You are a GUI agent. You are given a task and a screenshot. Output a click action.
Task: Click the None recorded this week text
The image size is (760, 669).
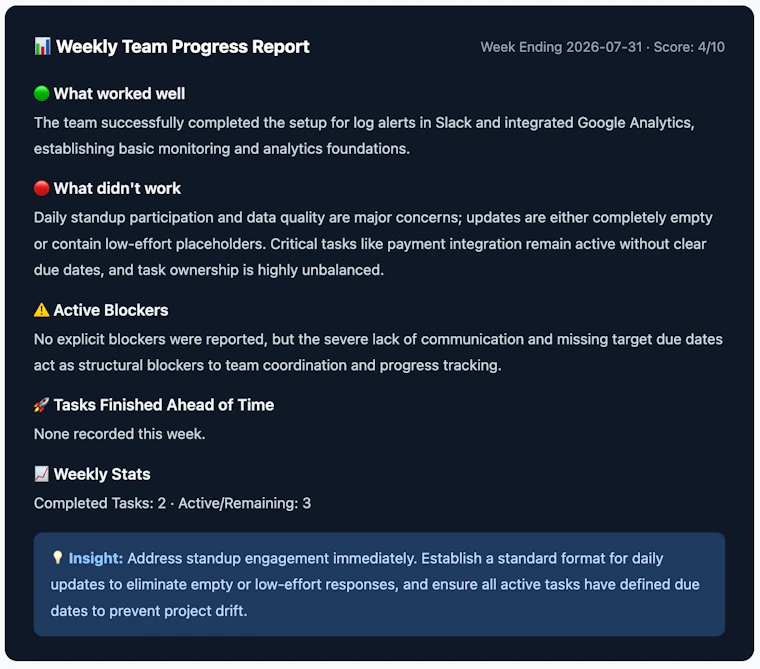[x=120, y=434]
